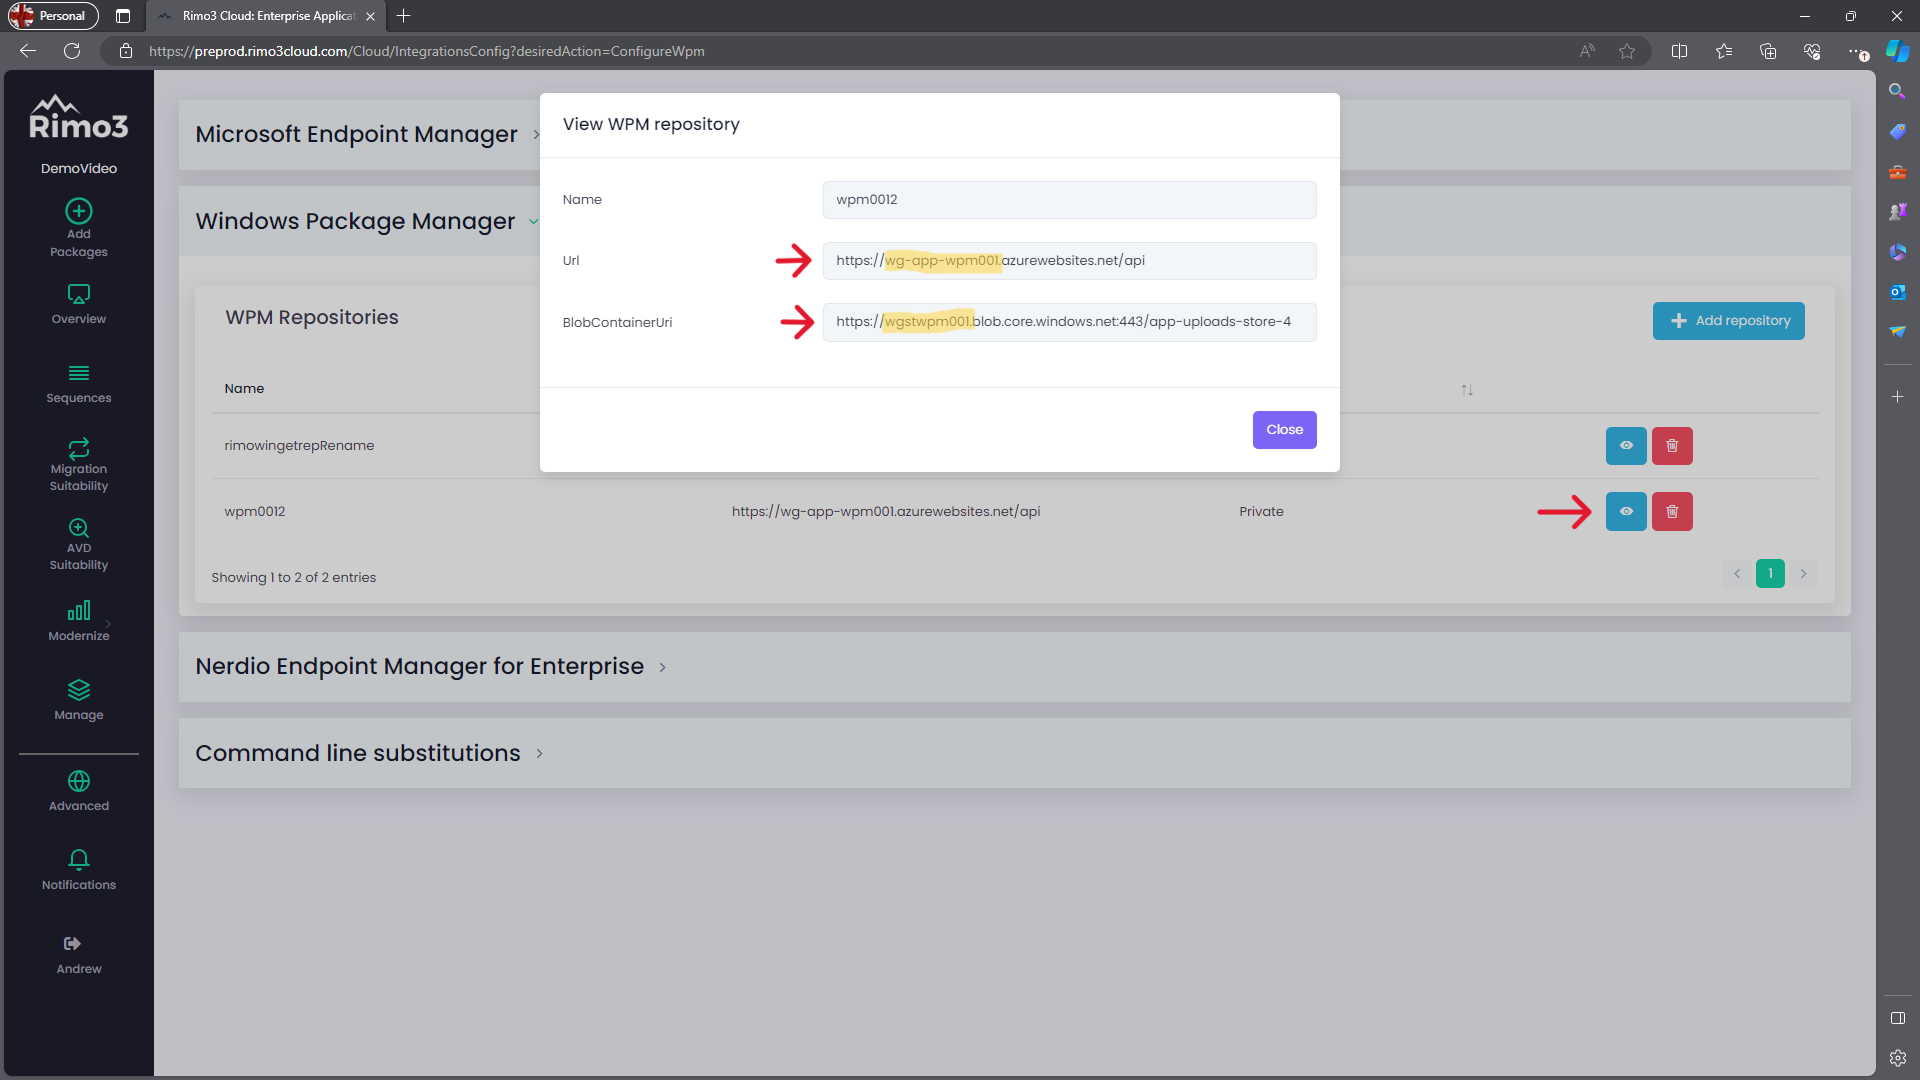Click the site information lock icon
This screenshot has height=1080, width=1920.
point(126,51)
